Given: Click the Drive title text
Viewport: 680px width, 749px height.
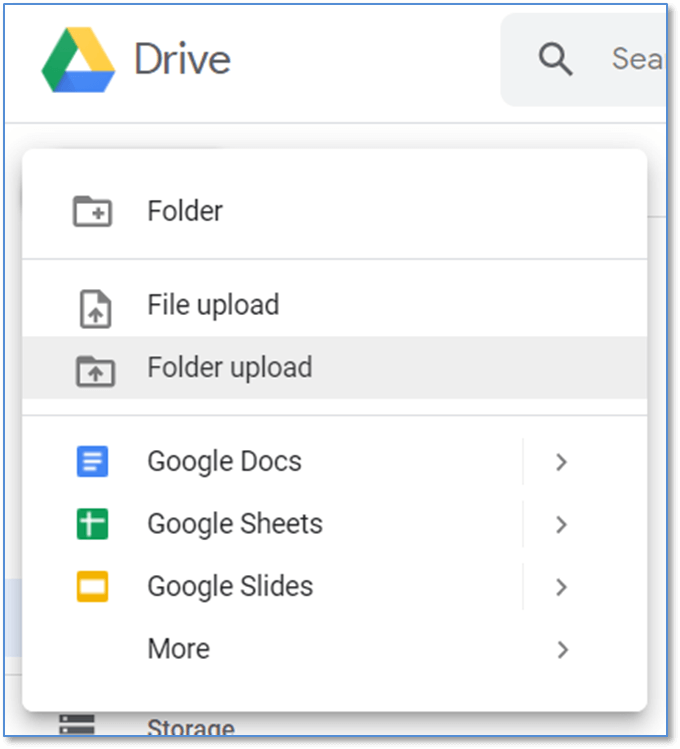Looking at the screenshot, I should [x=182, y=59].
